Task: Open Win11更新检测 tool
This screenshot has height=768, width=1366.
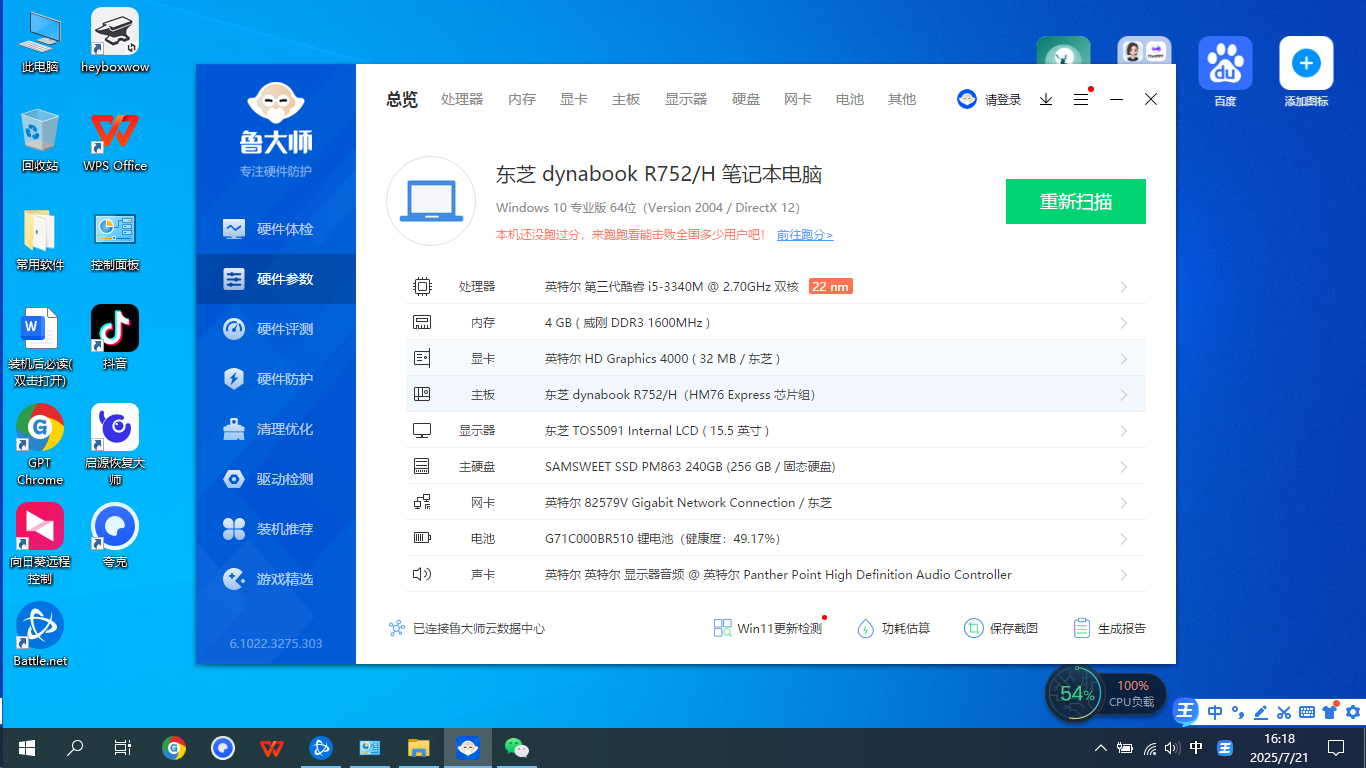Action: click(x=768, y=628)
